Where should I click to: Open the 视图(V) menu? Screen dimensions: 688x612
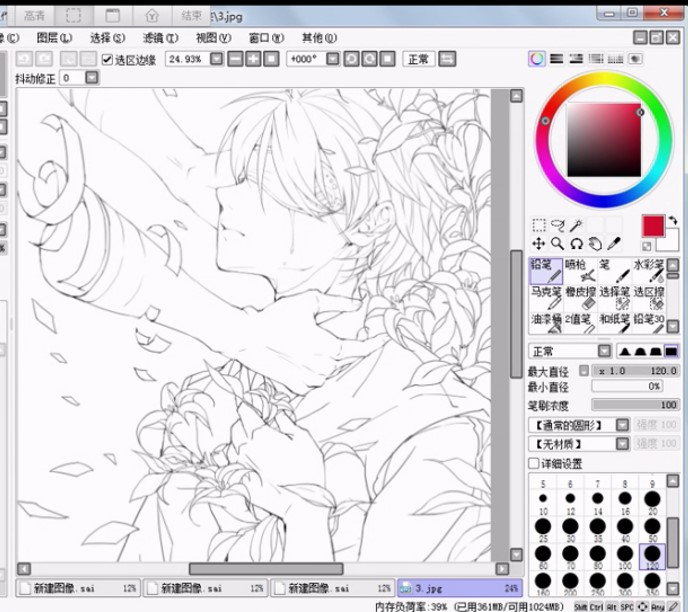pos(214,38)
